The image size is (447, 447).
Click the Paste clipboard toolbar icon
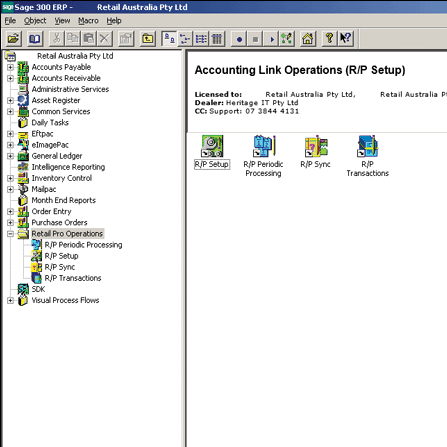coord(89,39)
